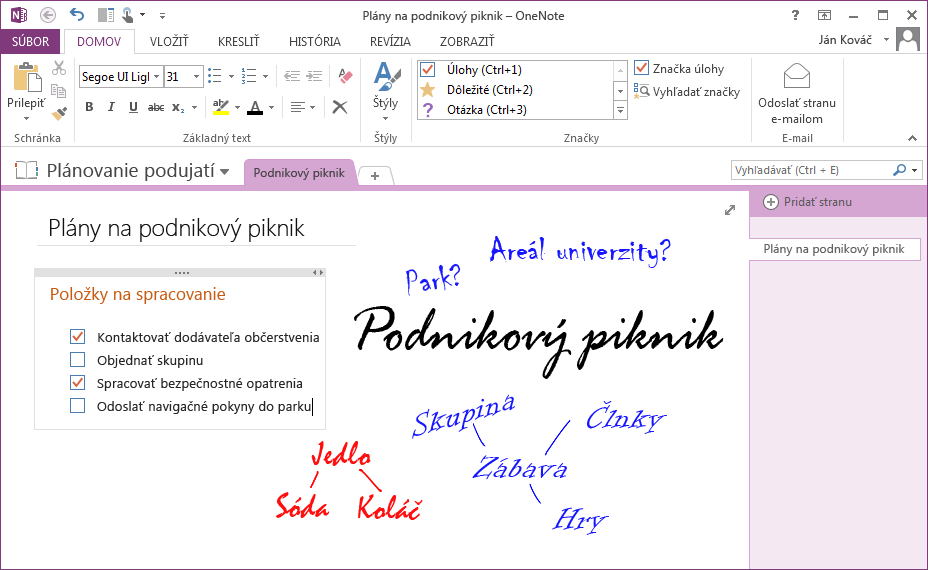Send page by e-mail (Odoslať stranu e-mailom)
Screen dimensions: 928x570
tap(797, 94)
